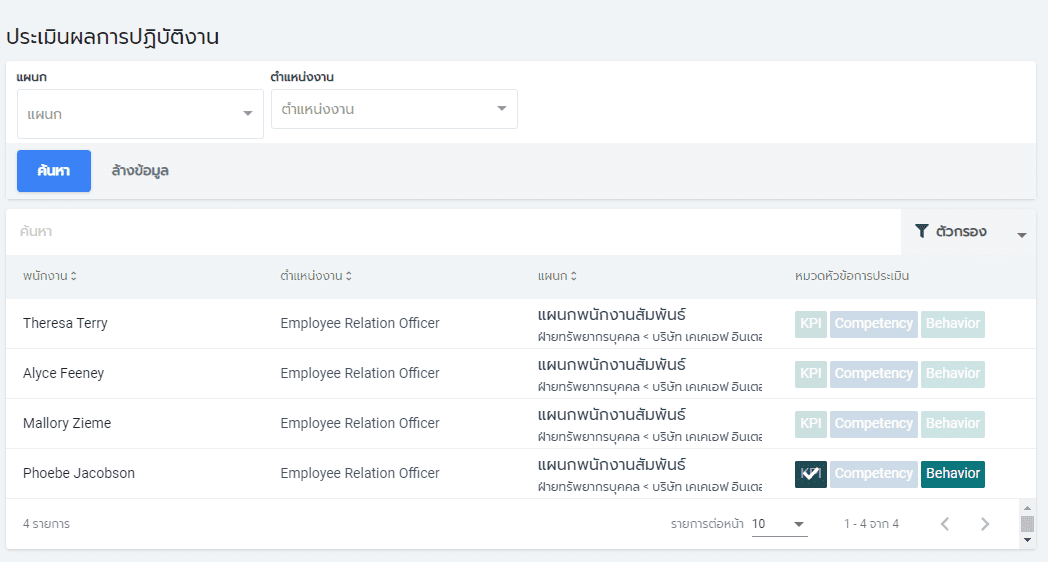This screenshot has width=1048, height=562.
Task: Expand the arrow beside ตัวกรอง
Action: click(1021, 235)
